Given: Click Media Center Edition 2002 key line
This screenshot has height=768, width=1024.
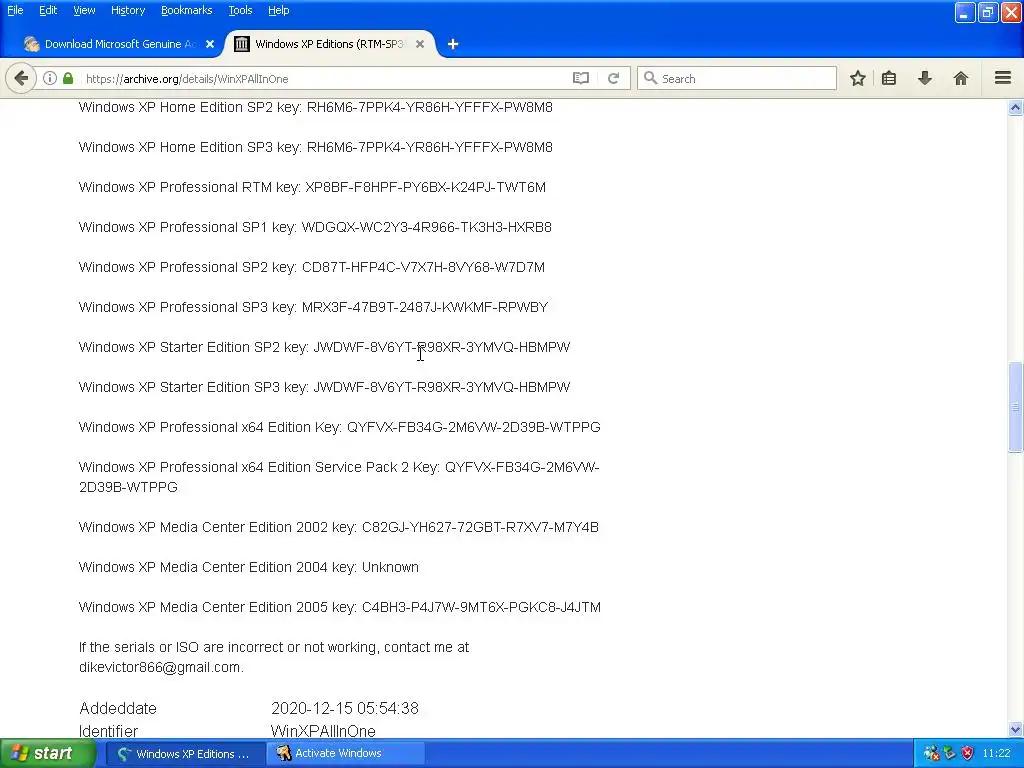Looking at the screenshot, I should 338,527.
